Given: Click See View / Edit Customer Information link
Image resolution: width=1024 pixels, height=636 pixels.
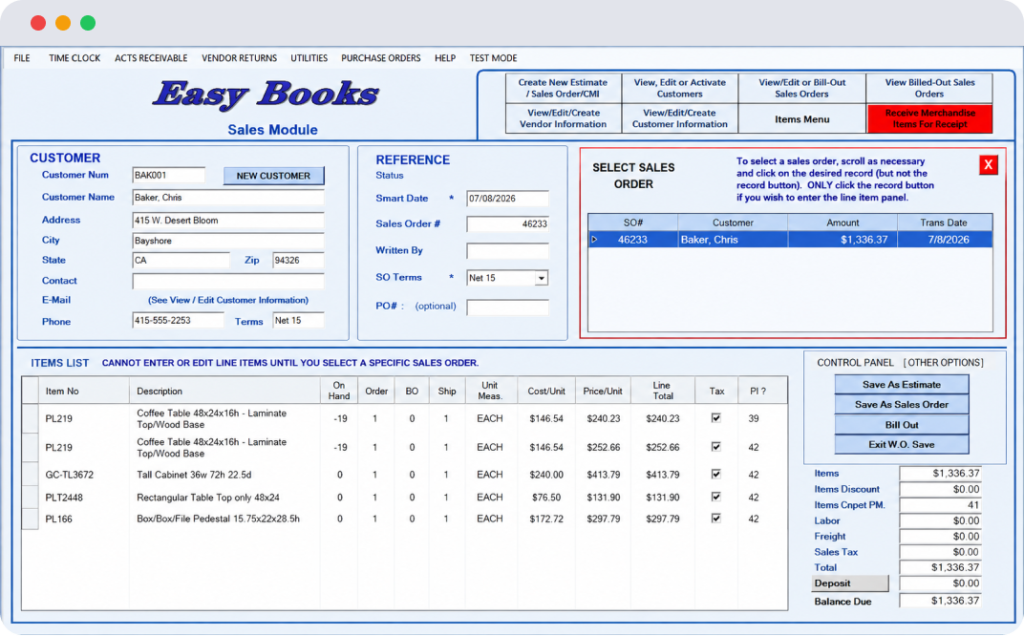Looking at the screenshot, I should [228, 300].
